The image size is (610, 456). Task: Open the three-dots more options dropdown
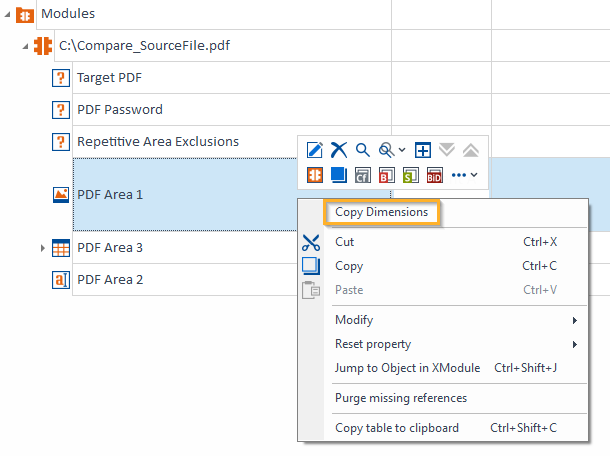click(x=465, y=175)
